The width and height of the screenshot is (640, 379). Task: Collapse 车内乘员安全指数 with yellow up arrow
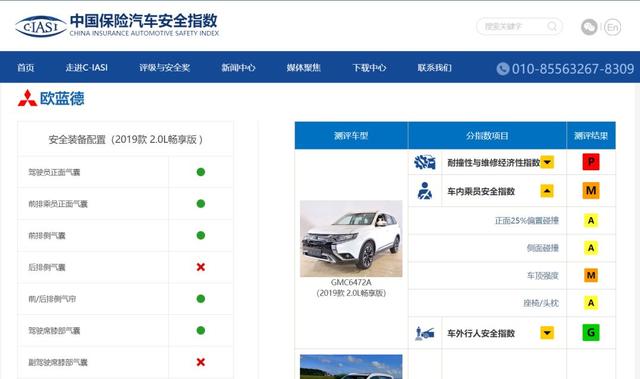[547, 191]
